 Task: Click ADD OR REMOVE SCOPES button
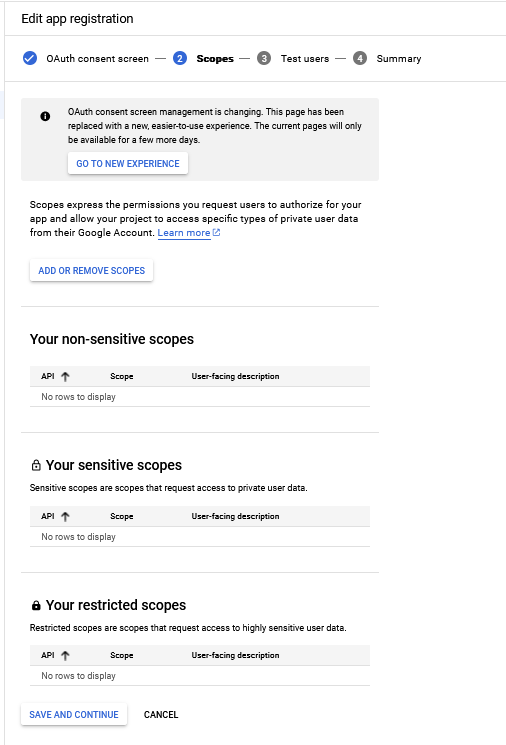(92, 270)
